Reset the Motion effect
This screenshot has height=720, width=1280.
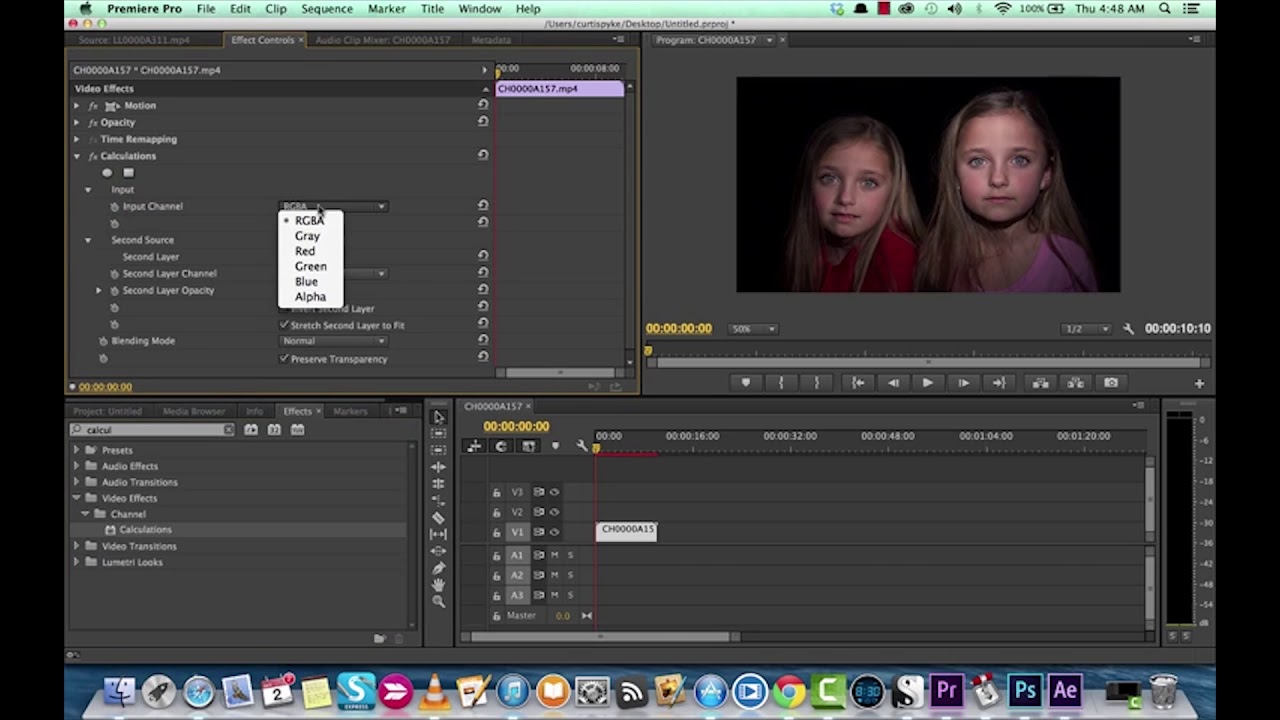click(483, 105)
